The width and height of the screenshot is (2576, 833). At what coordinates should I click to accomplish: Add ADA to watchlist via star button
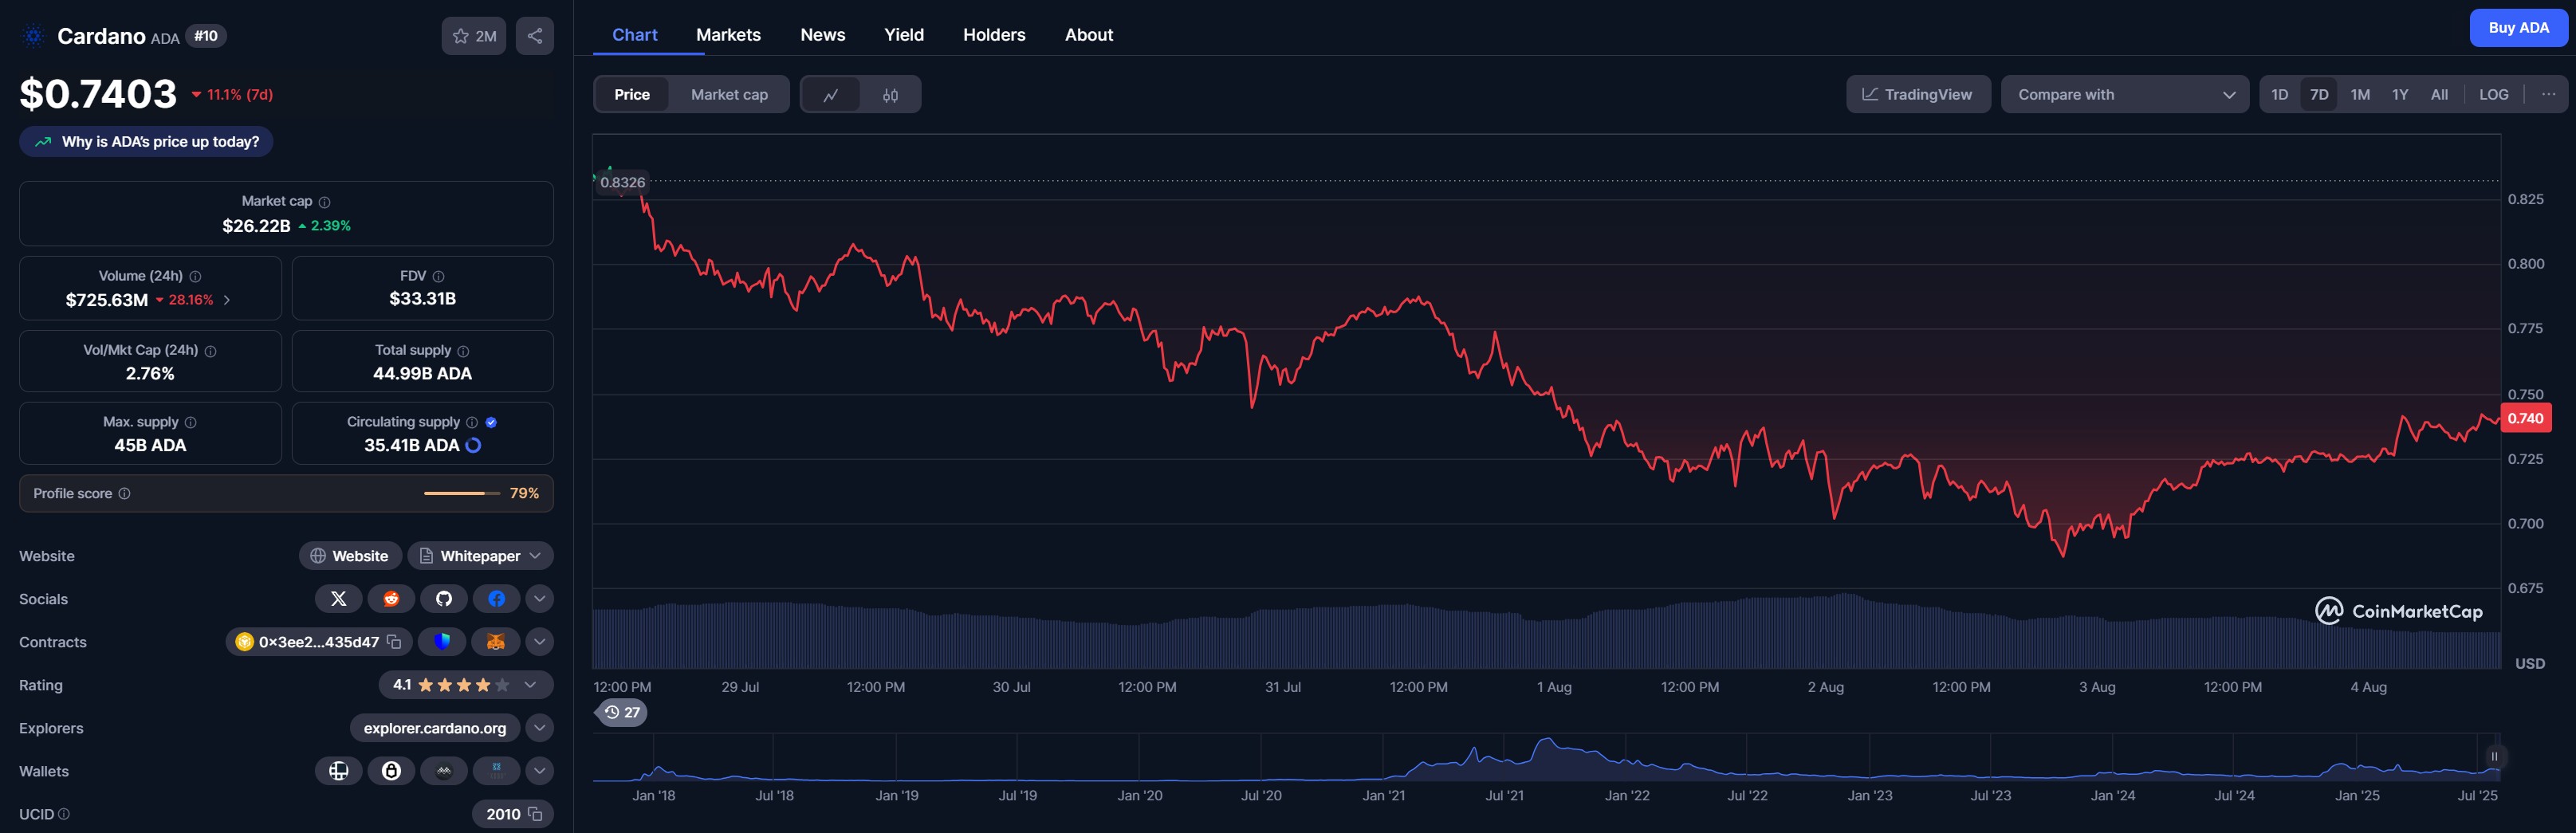[x=473, y=36]
